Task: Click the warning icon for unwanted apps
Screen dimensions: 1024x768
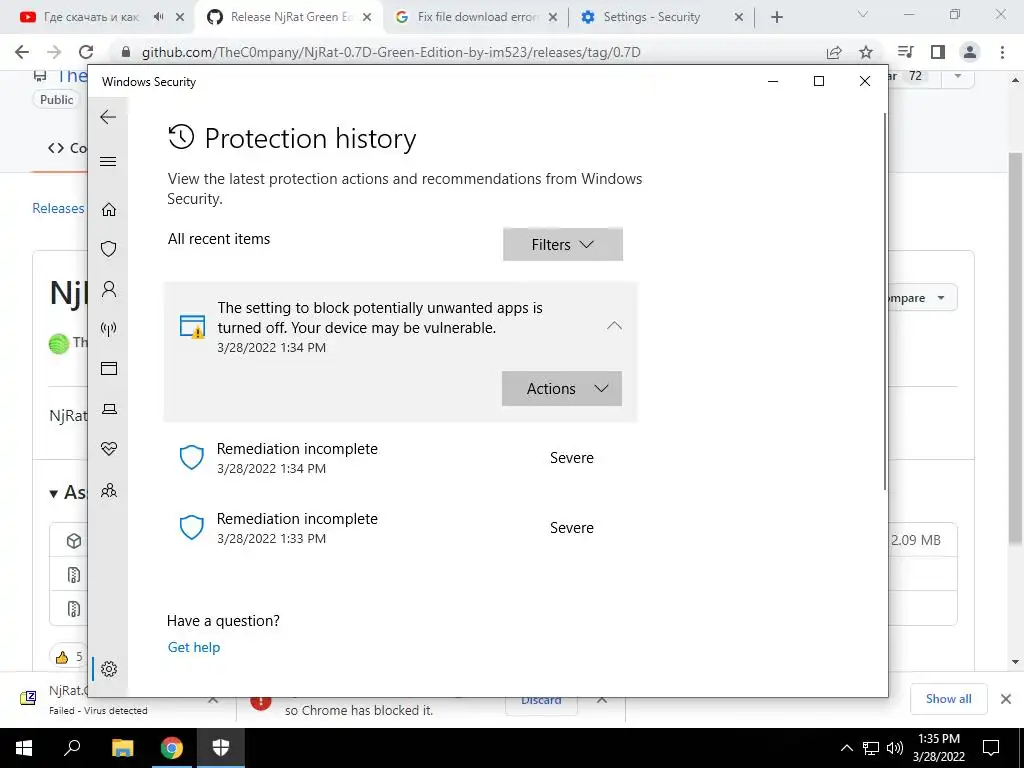Action: [193, 327]
